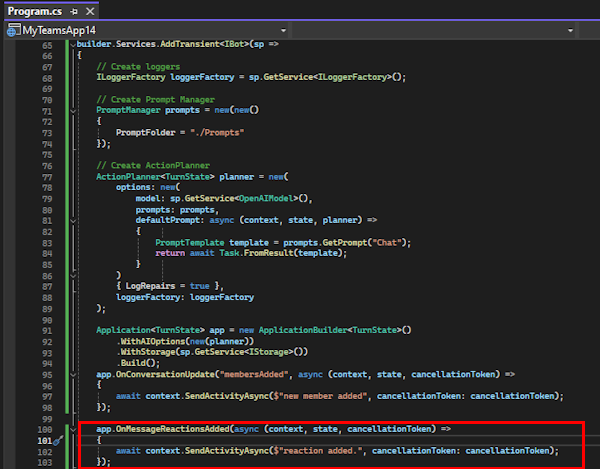600x469 pixels.
Task: Click SendActivityAsync on line 102
Action: pos(227,451)
